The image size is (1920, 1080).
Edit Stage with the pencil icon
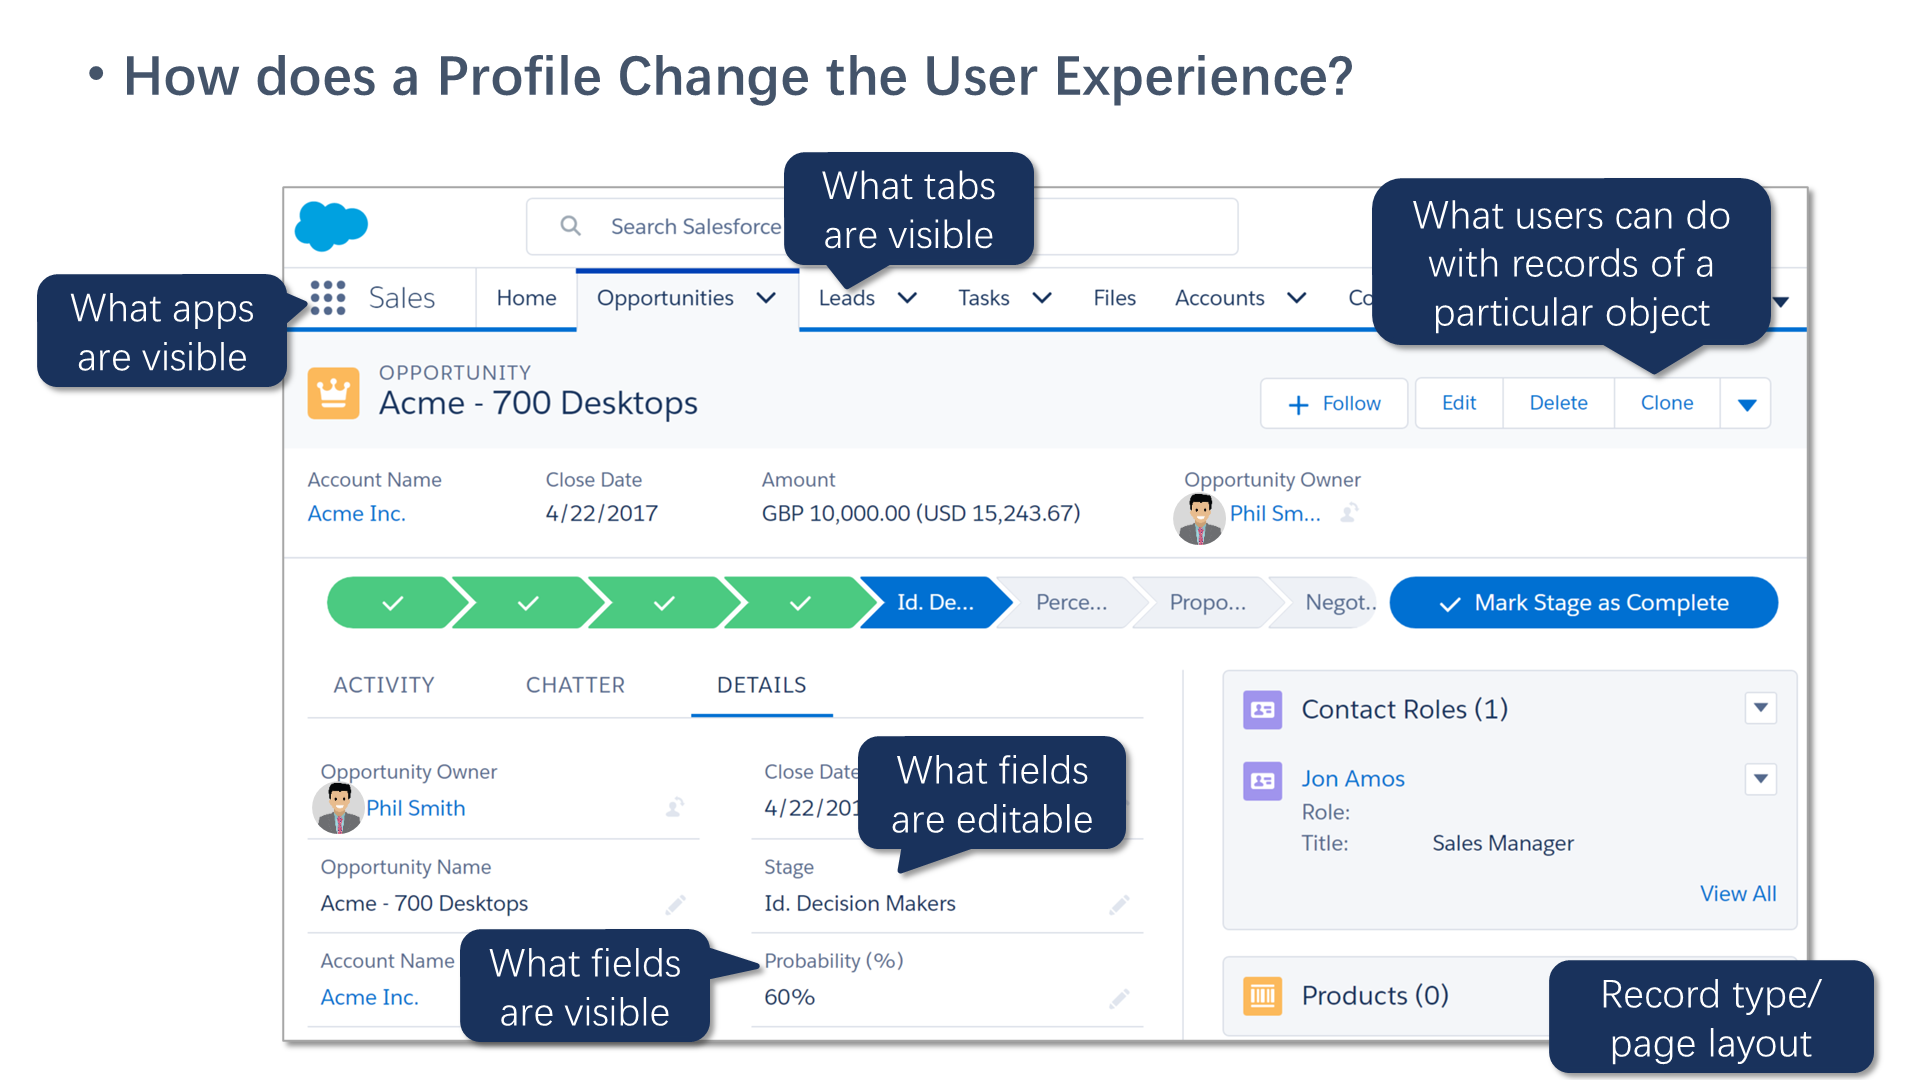(1119, 904)
